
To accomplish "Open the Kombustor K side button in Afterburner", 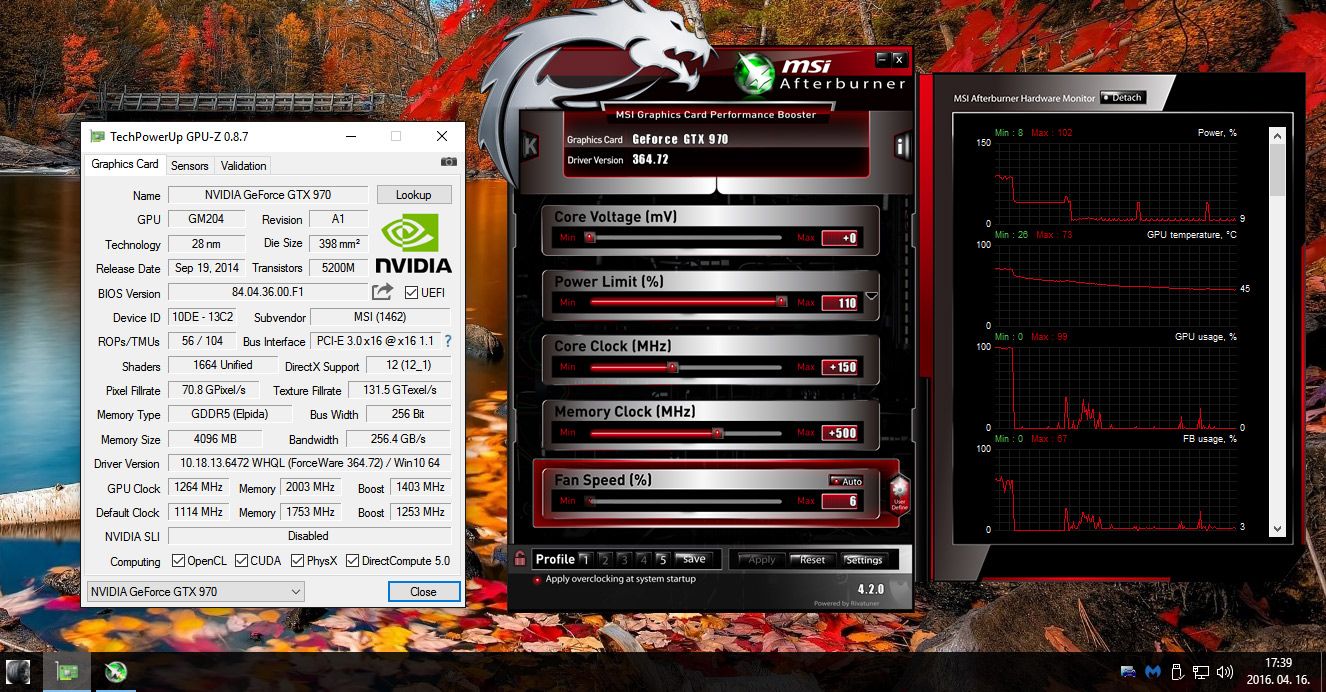I will tap(530, 147).
